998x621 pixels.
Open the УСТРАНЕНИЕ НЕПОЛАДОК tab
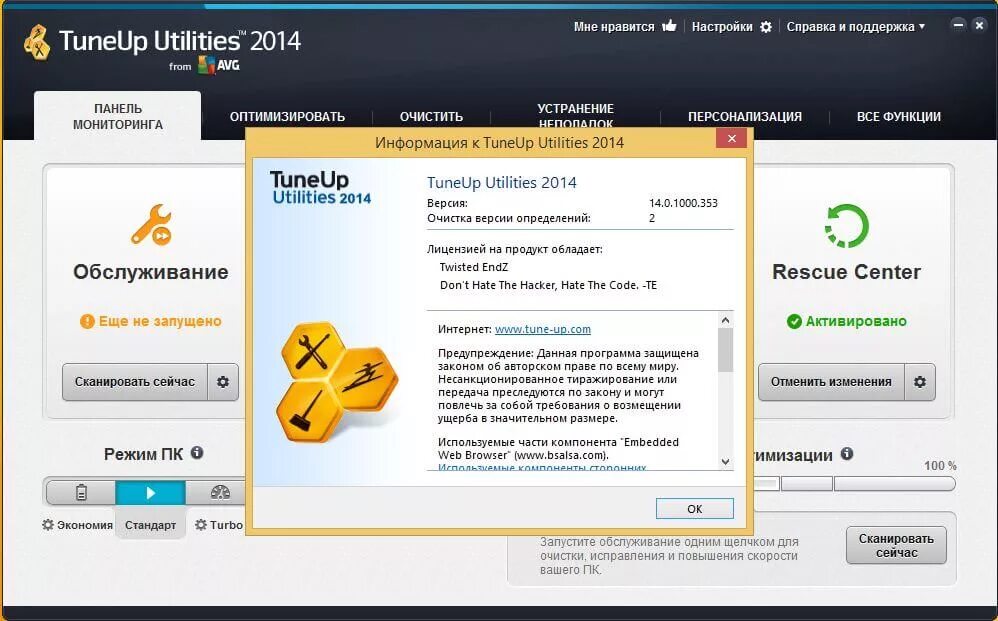(x=575, y=116)
